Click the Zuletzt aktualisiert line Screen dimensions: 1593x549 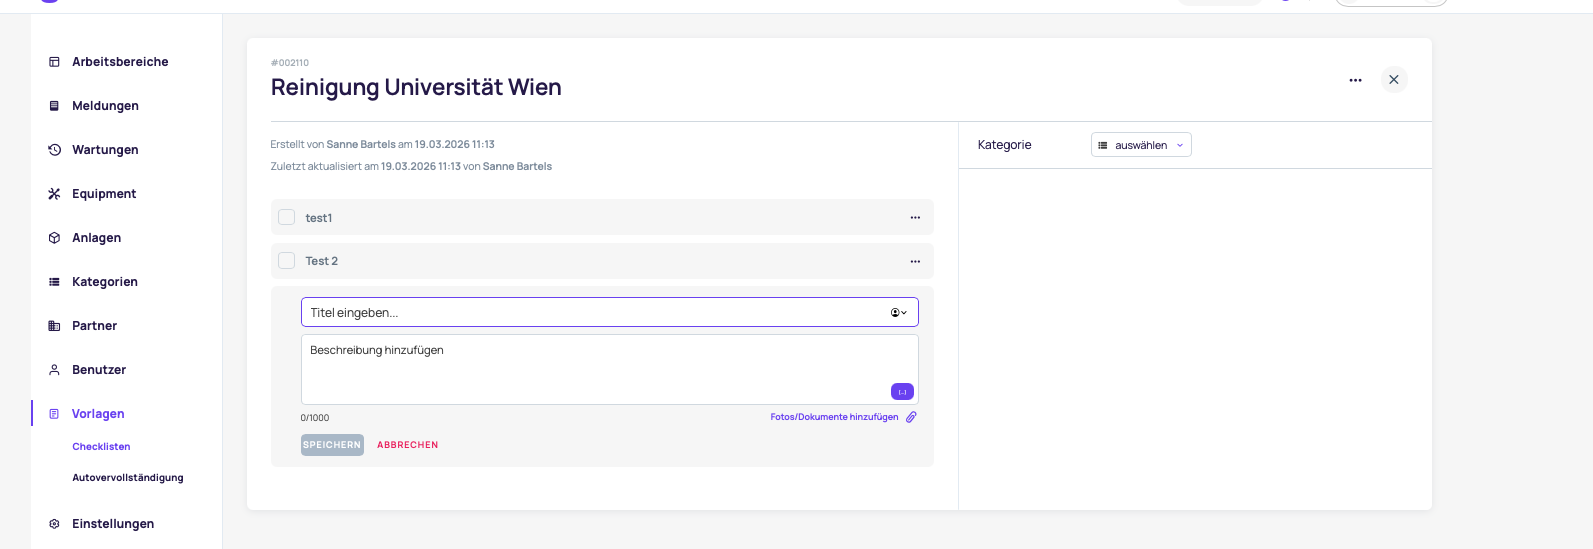411,166
